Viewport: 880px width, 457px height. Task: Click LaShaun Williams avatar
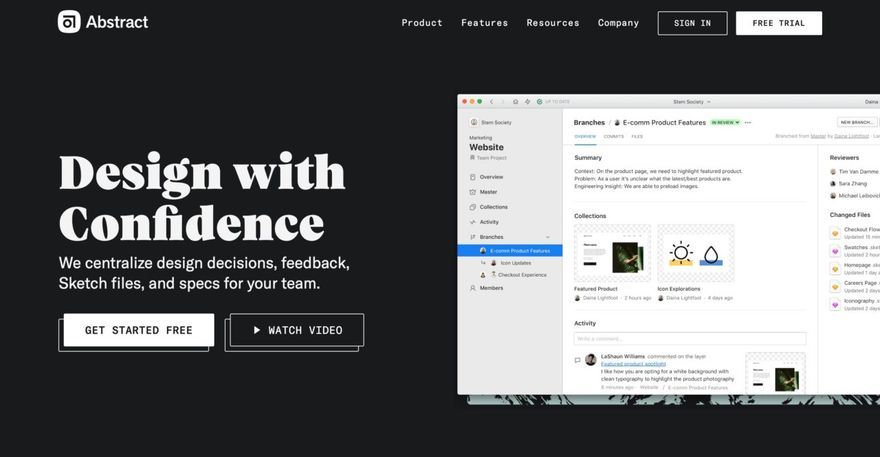590,360
